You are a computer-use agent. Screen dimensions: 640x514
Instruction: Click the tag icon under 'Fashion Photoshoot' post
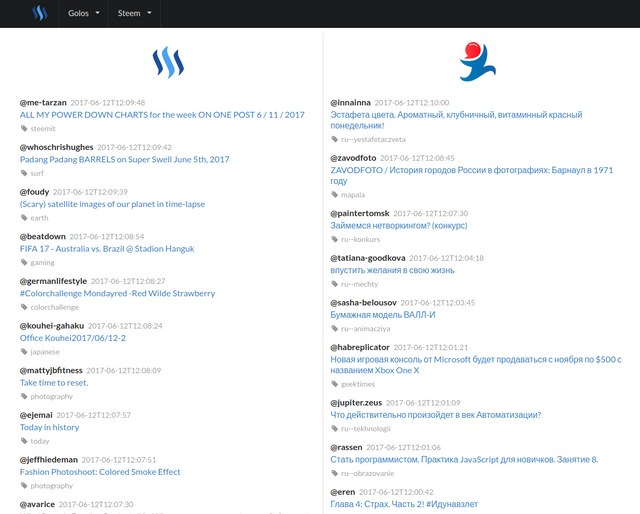[x=24, y=485]
